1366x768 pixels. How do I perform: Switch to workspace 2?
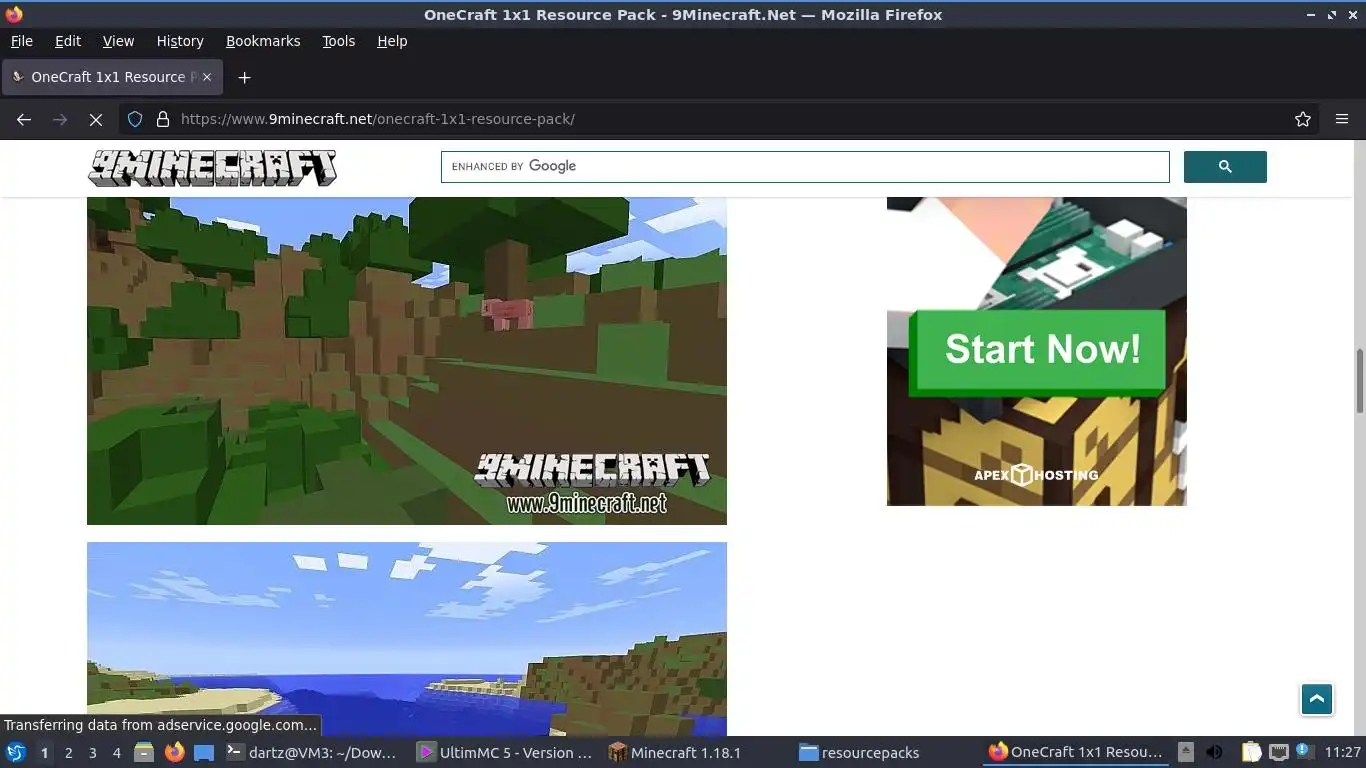point(68,752)
